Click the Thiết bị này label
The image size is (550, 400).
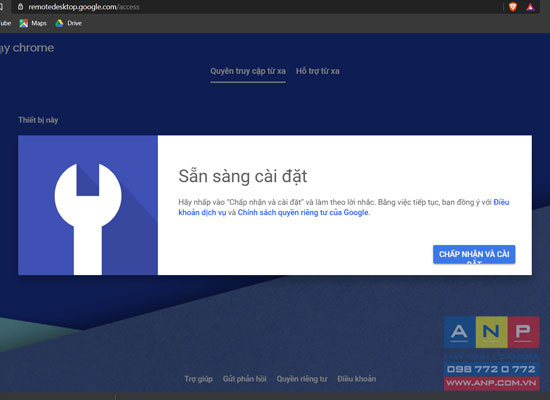coord(38,120)
